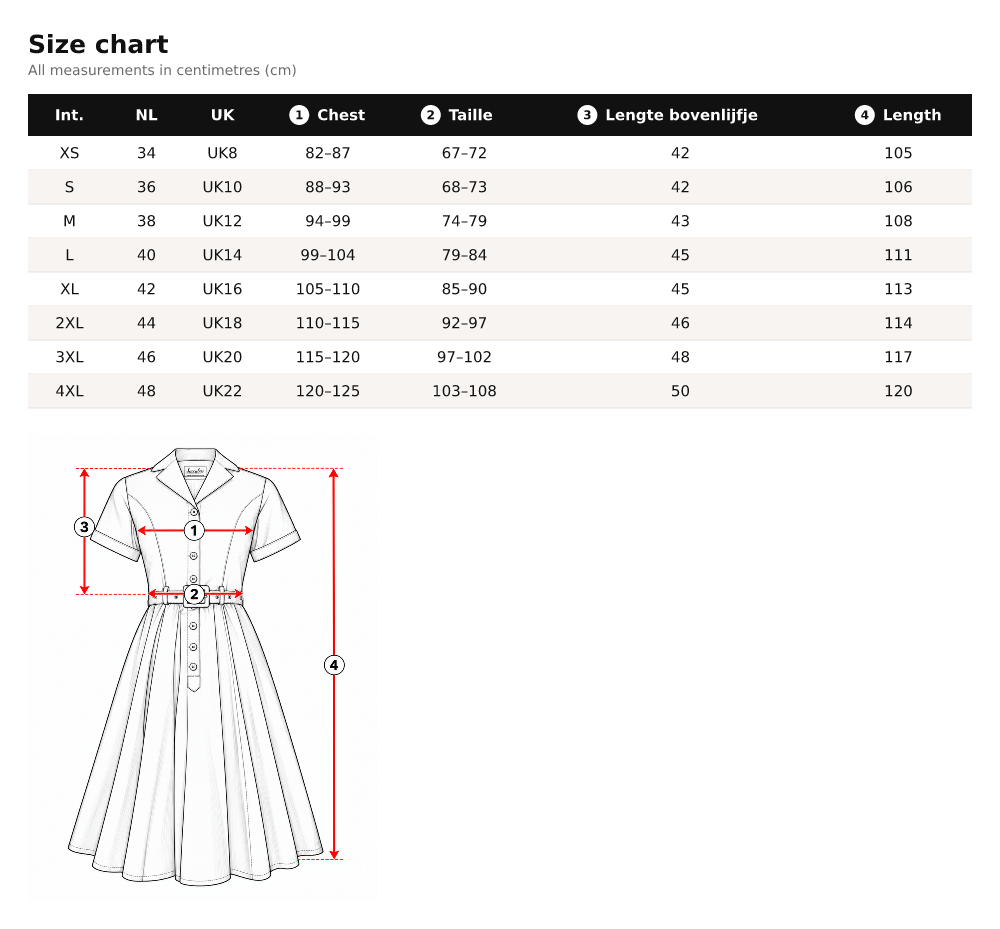Click the Size chart heading
The image size is (1000, 929).
click(98, 44)
